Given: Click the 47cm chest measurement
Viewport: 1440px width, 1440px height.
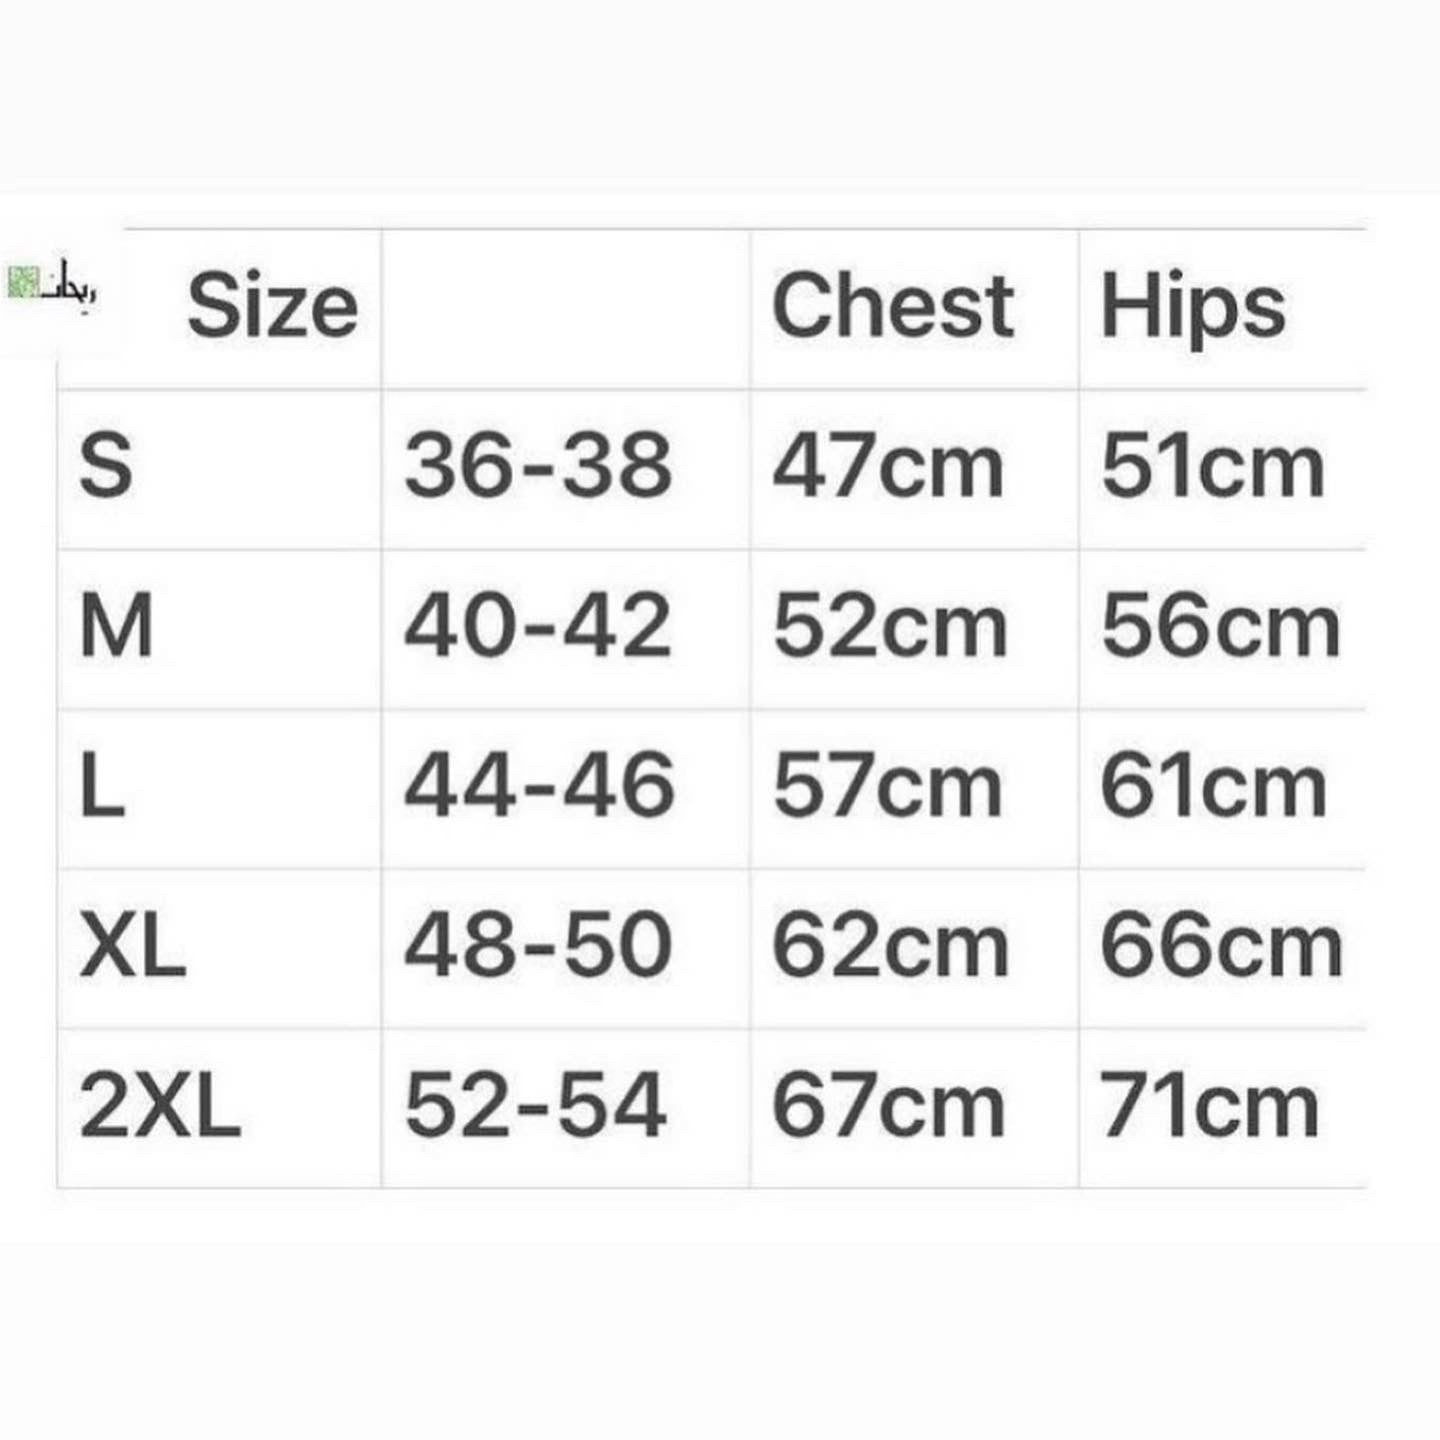Looking at the screenshot, I should tap(888, 466).
